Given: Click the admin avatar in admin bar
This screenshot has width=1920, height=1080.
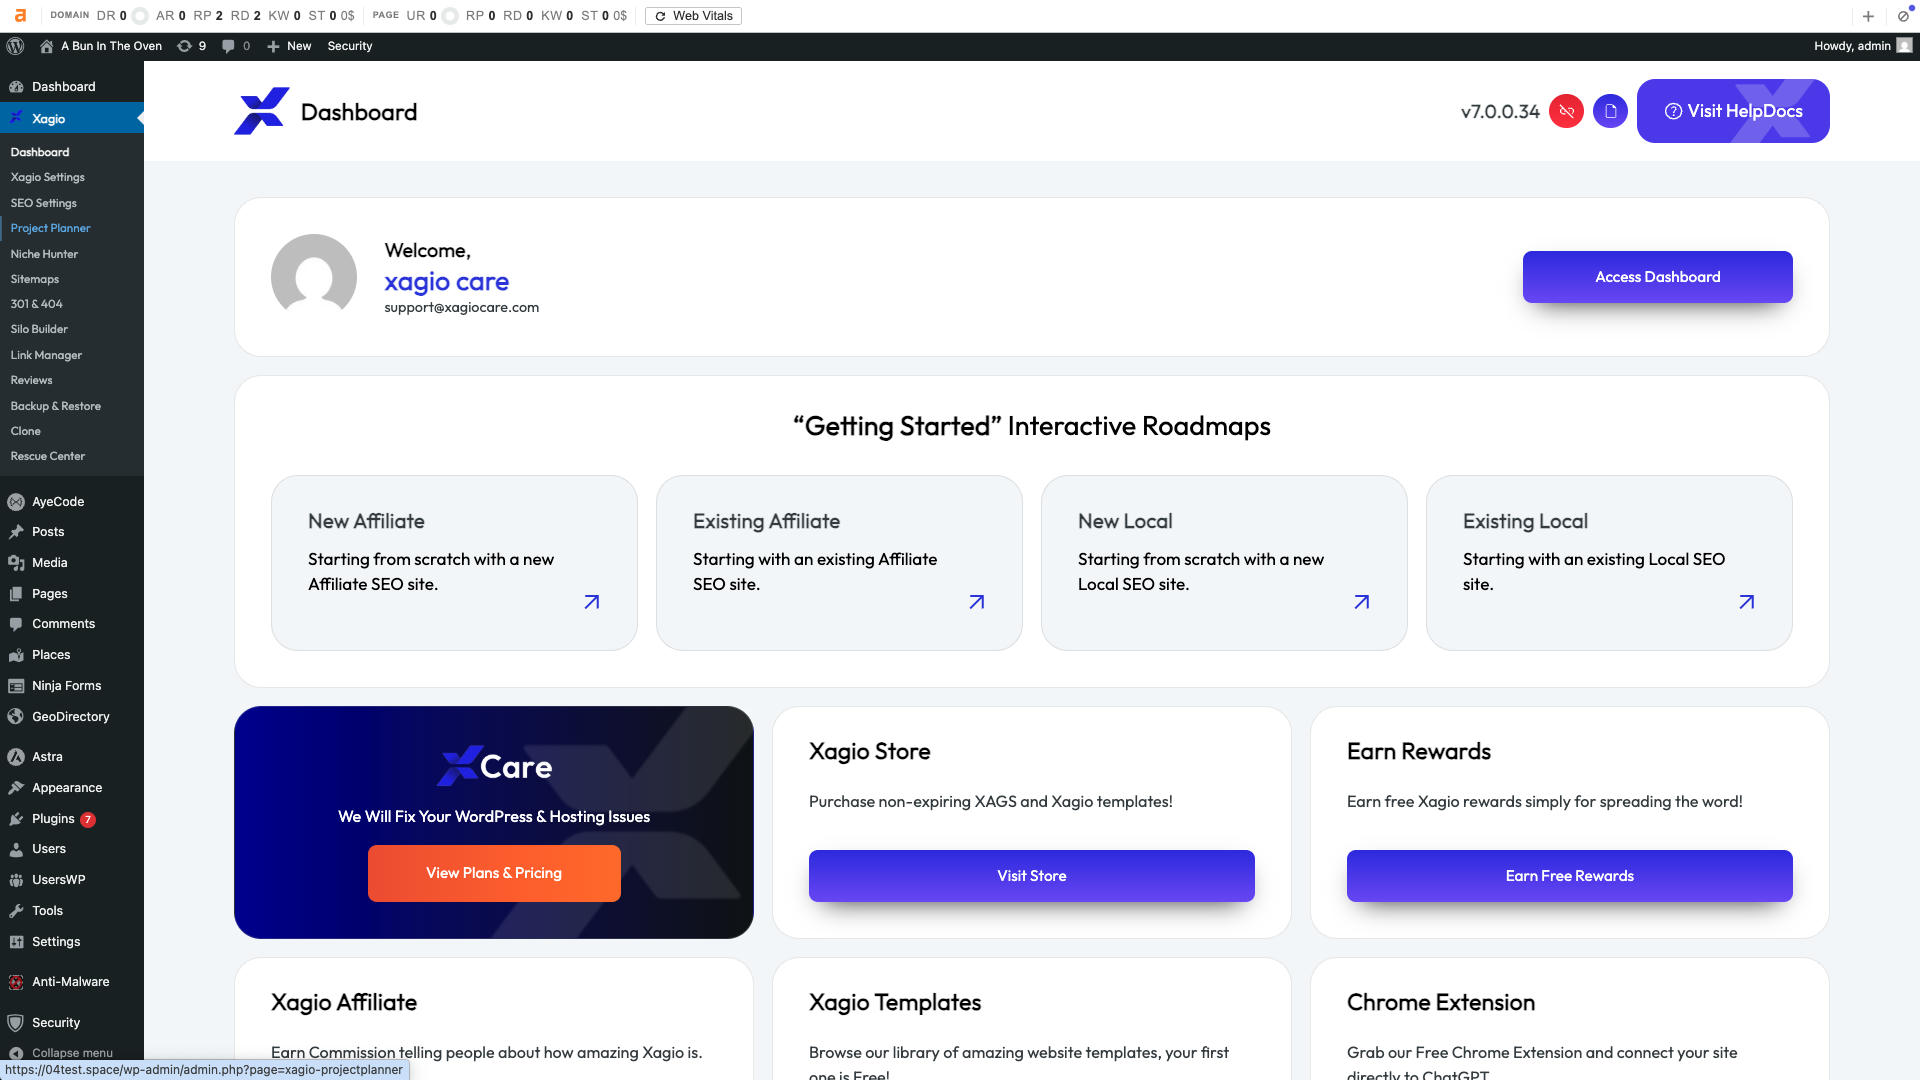Looking at the screenshot, I should tap(1904, 46).
